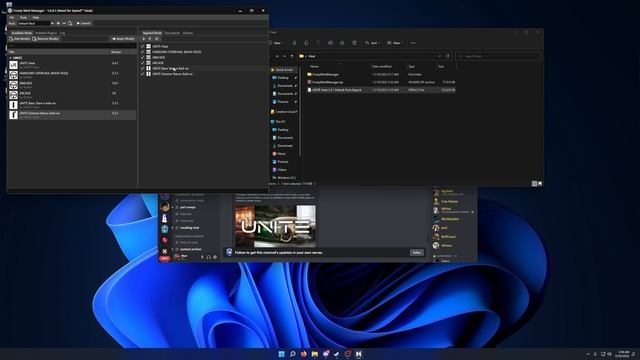Select UNITE Extreme Stance Add-on icon in available list
This screenshot has width=640, height=360.
point(13,115)
